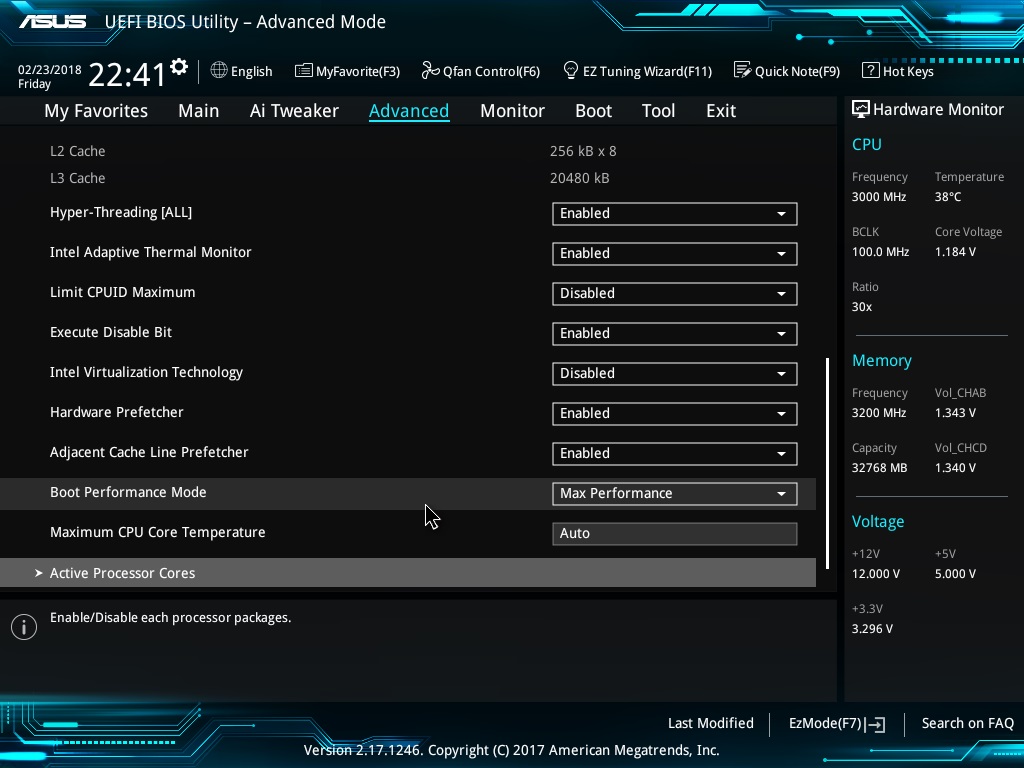Switch to EzMode(F7)
1024x768 pixels.
point(837,724)
